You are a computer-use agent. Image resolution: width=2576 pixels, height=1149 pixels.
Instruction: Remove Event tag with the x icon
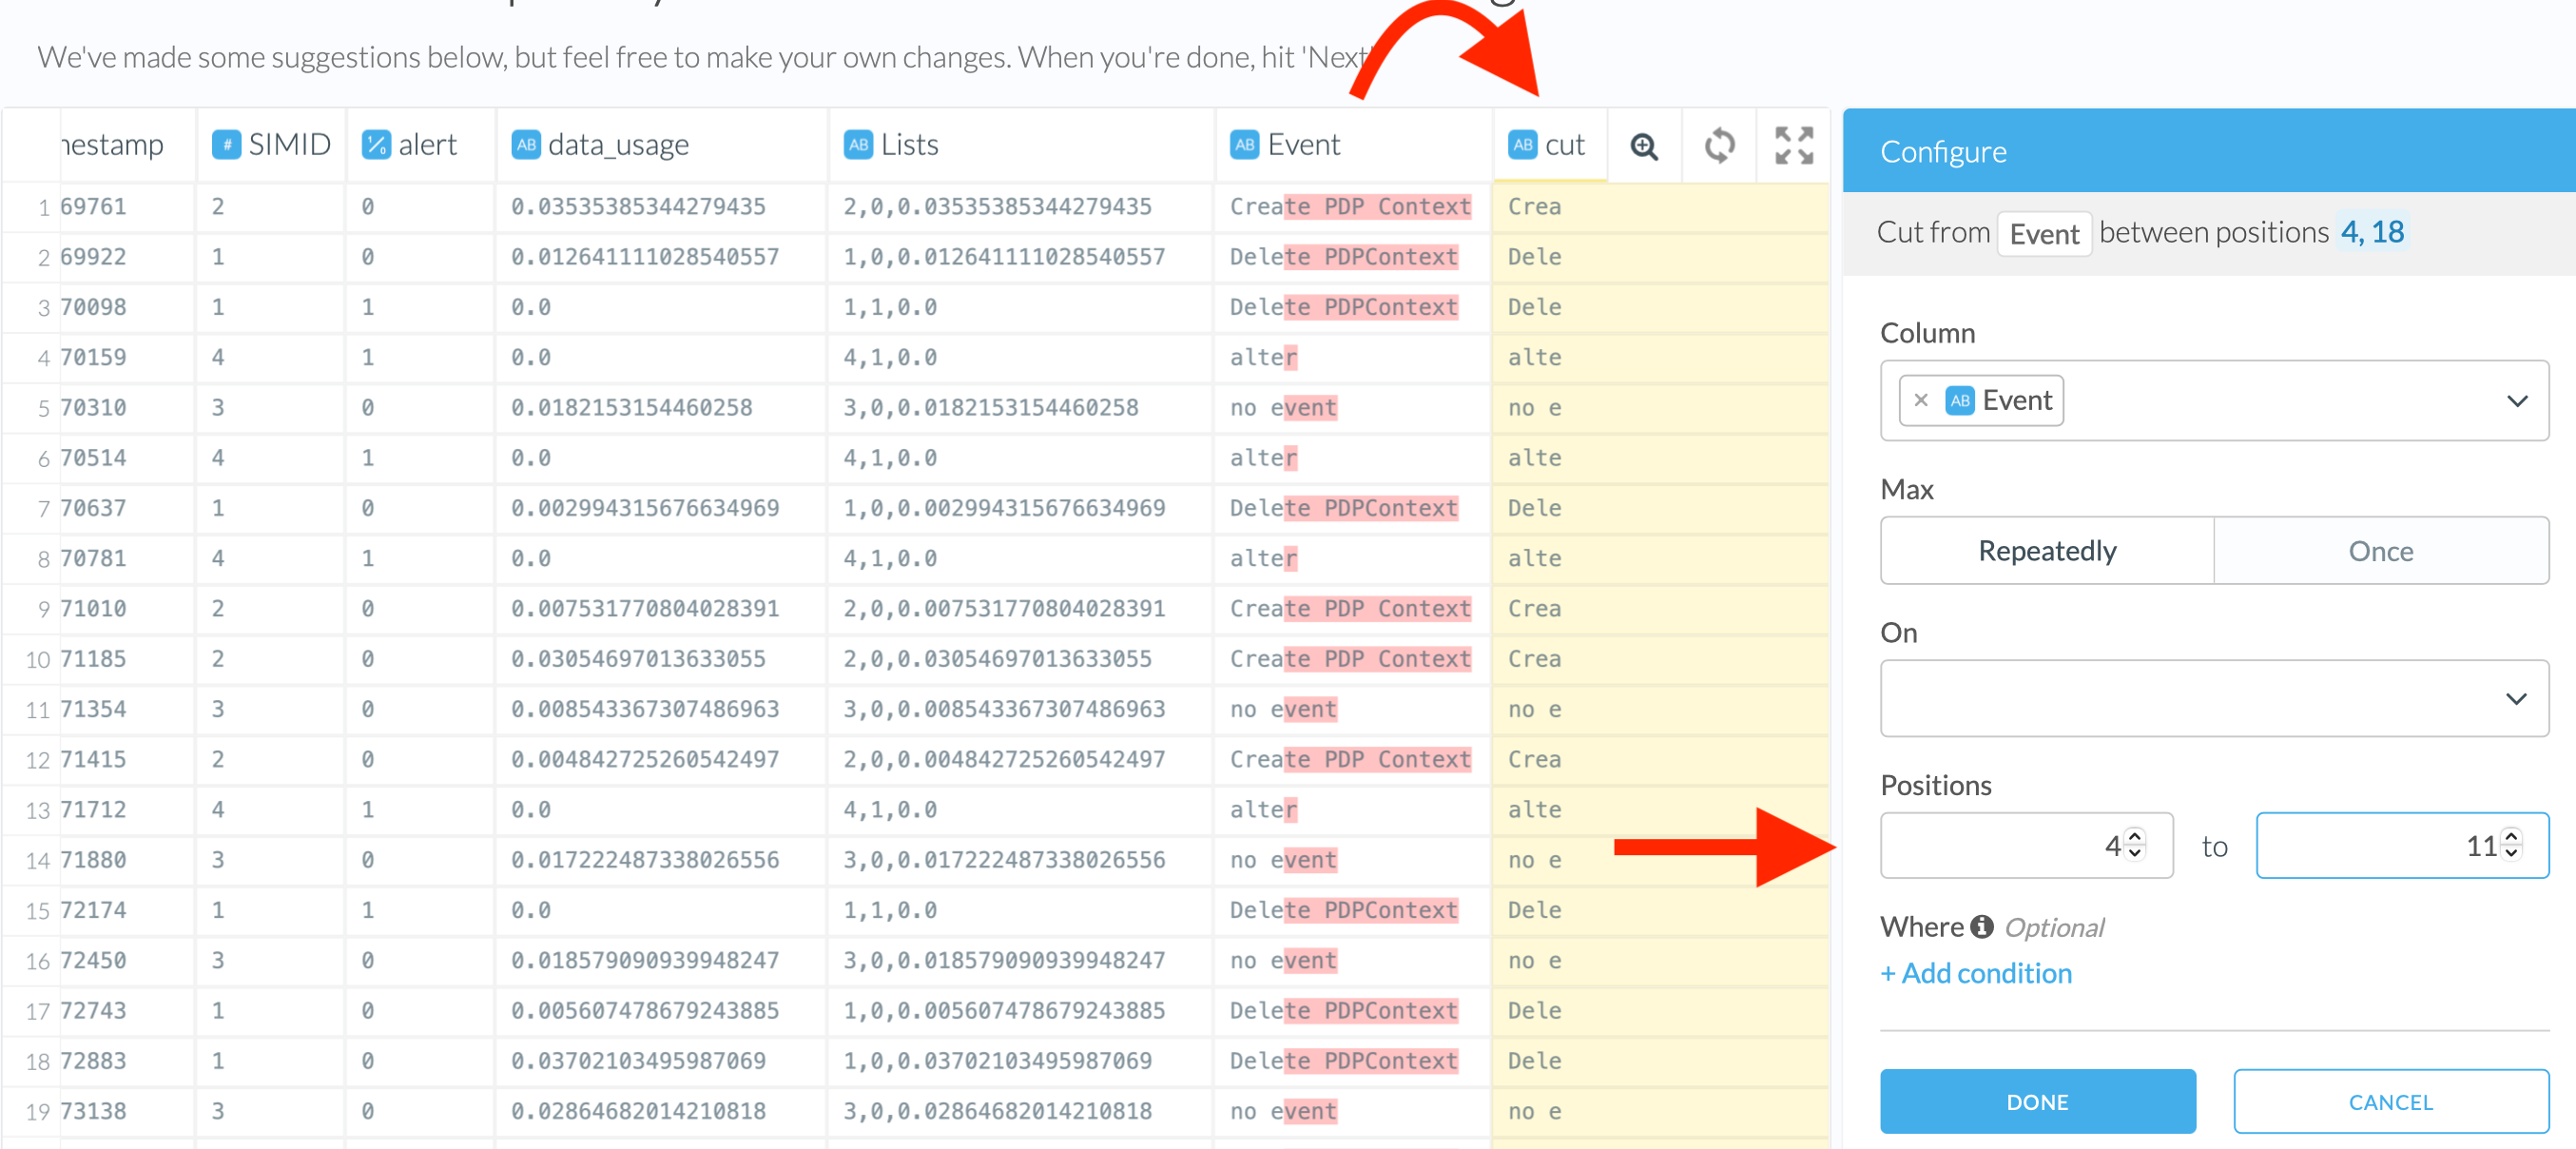pos(1920,400)
